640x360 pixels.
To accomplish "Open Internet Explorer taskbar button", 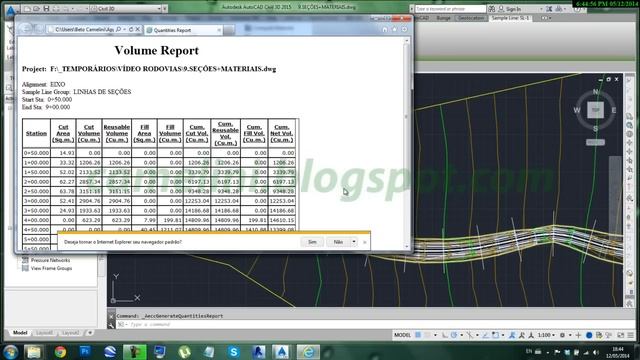I will pyautogui.click(x=308, y=351).
